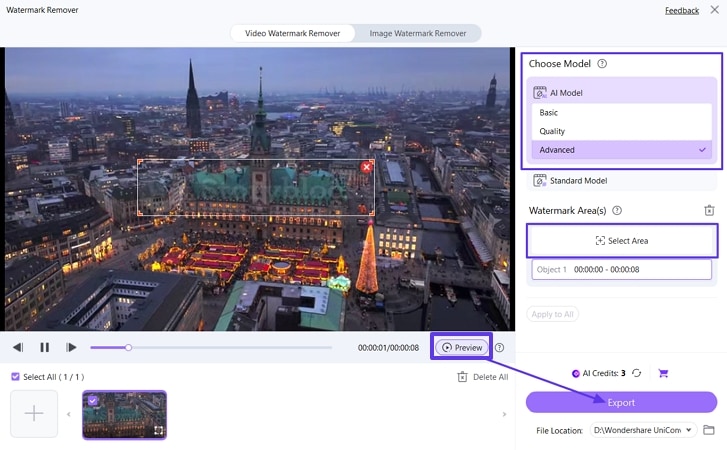Click the AI Model icon

coord(540,93)
